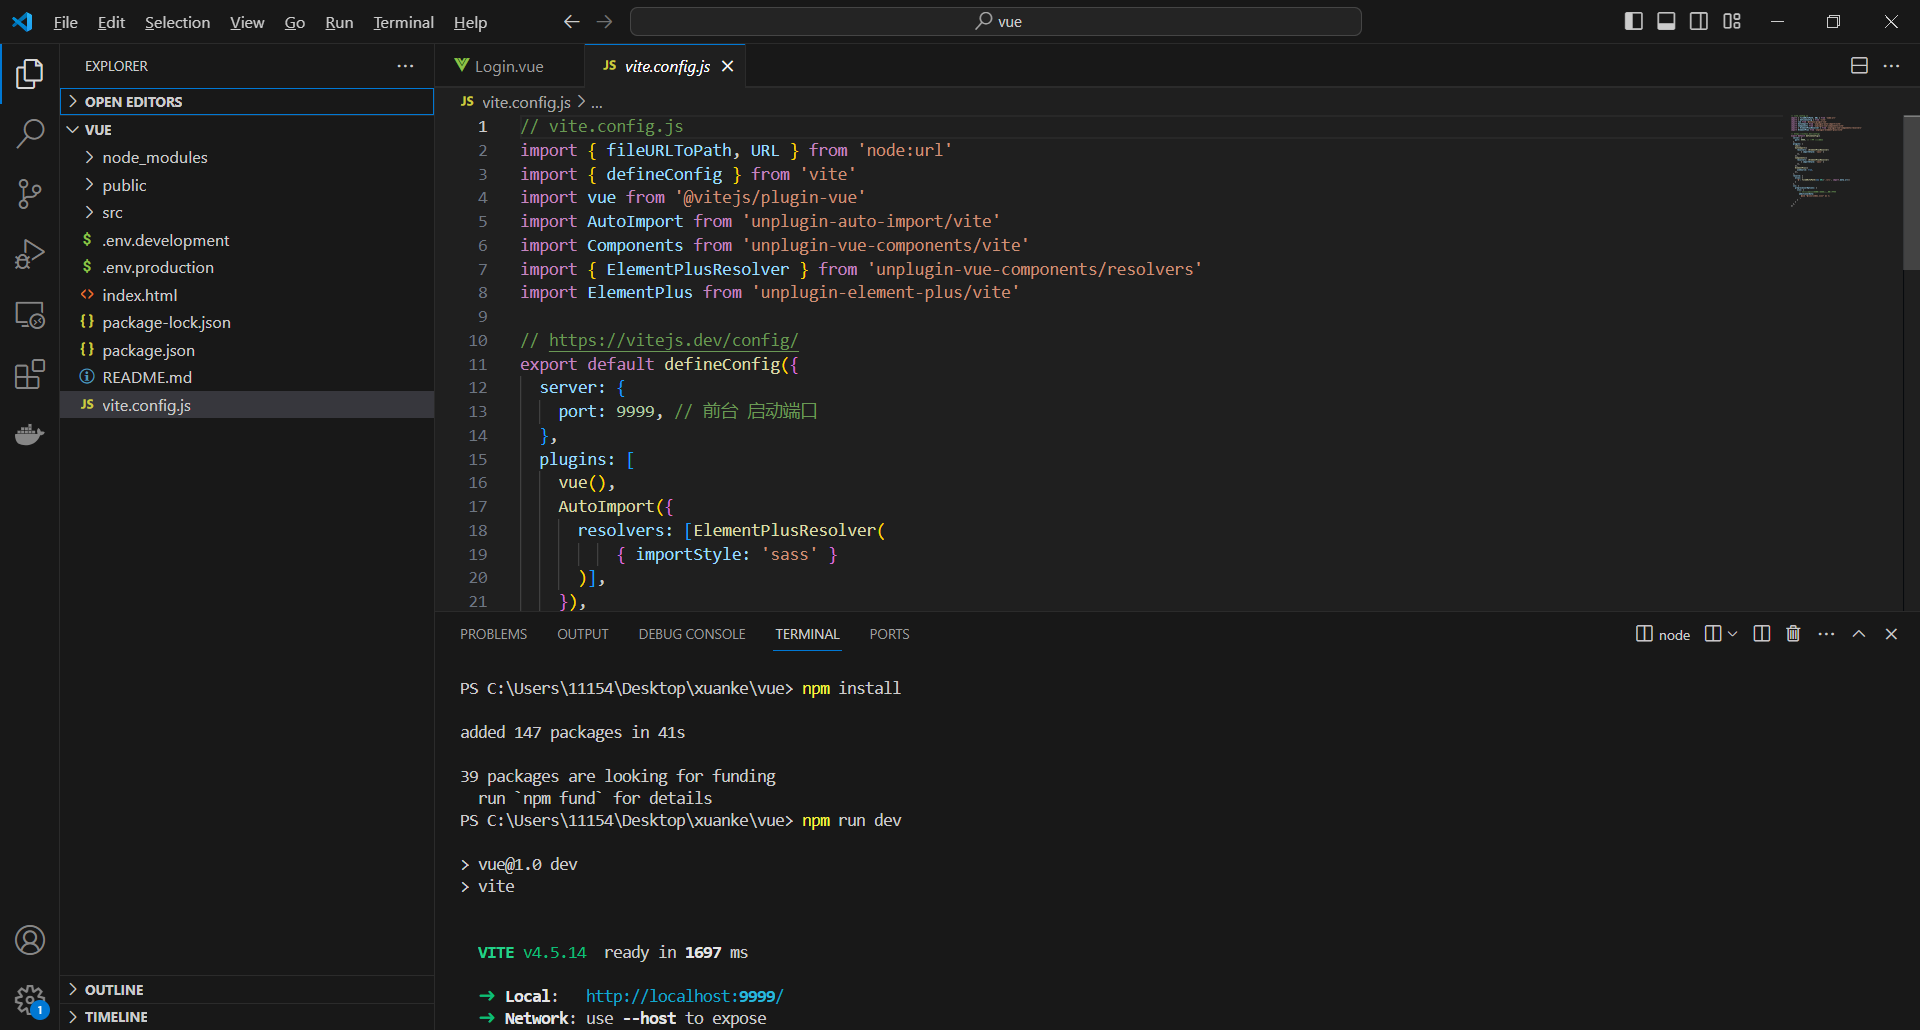
Task: Select vite.config.js in explorer tree
Action: 247,405
